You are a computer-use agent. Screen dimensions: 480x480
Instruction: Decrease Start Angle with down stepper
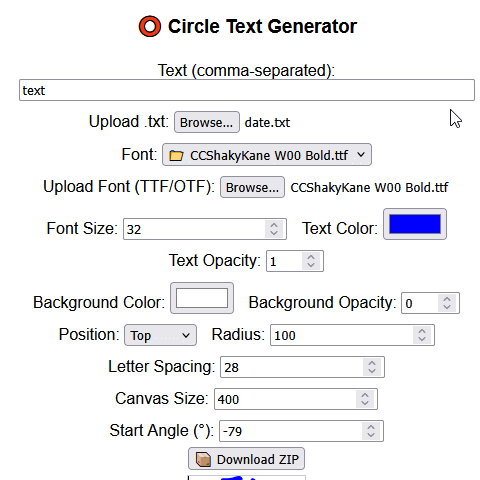click(371, 435)
